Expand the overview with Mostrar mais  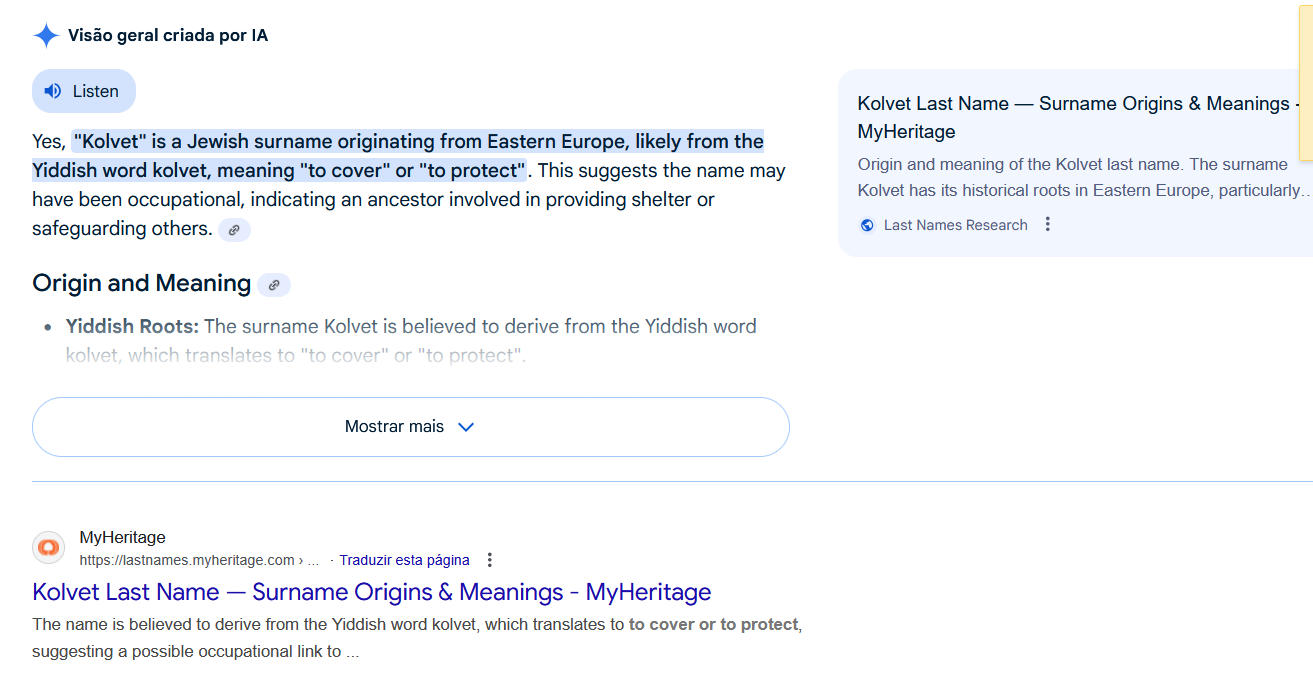pyautogui.click(x=411, y=427)
